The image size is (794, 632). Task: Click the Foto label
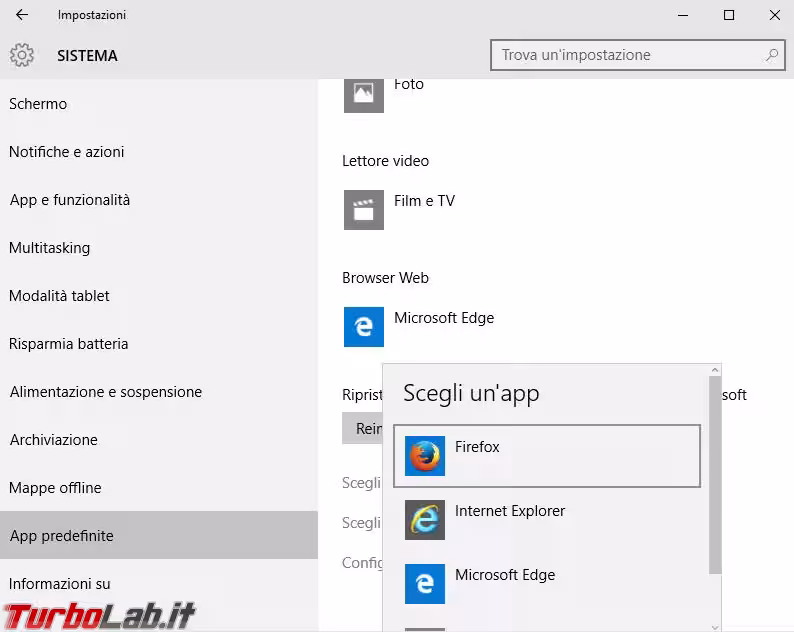[x=409, y=84]
